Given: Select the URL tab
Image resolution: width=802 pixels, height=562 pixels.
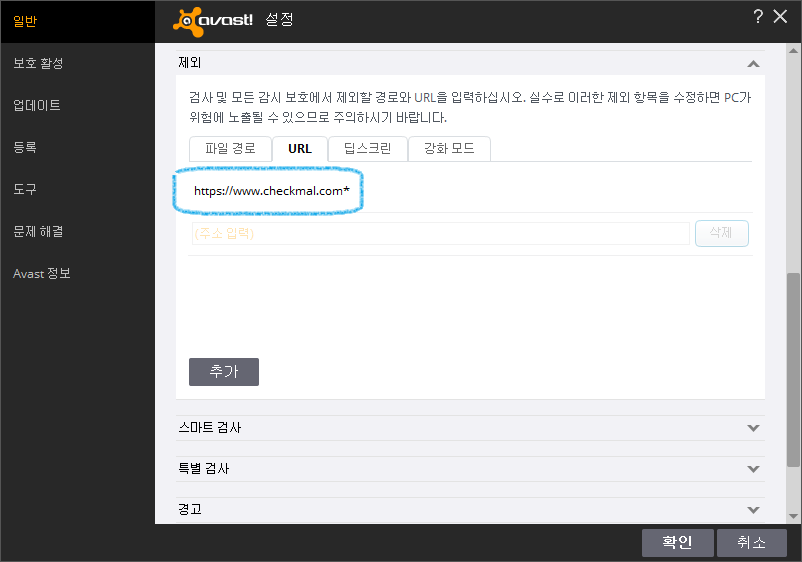Looking at the screenshot, I should (x=300, y=149).
